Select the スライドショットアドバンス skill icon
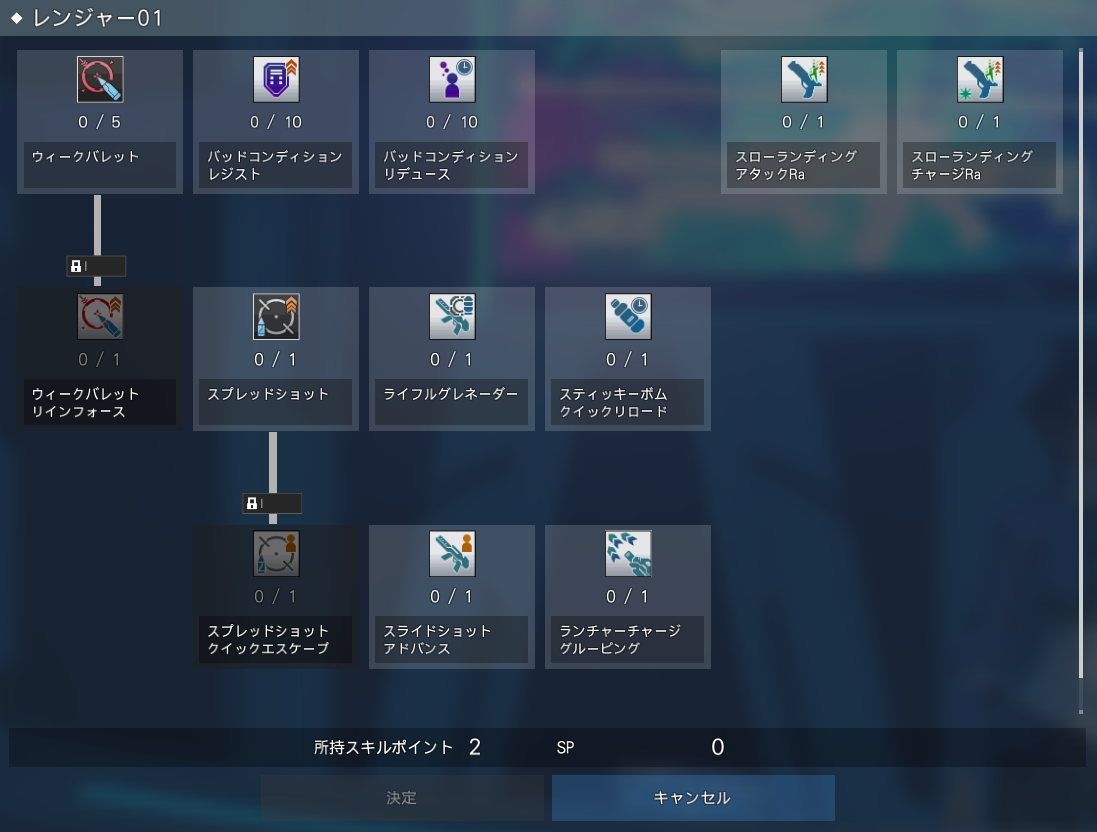 [x=452, y=554]
